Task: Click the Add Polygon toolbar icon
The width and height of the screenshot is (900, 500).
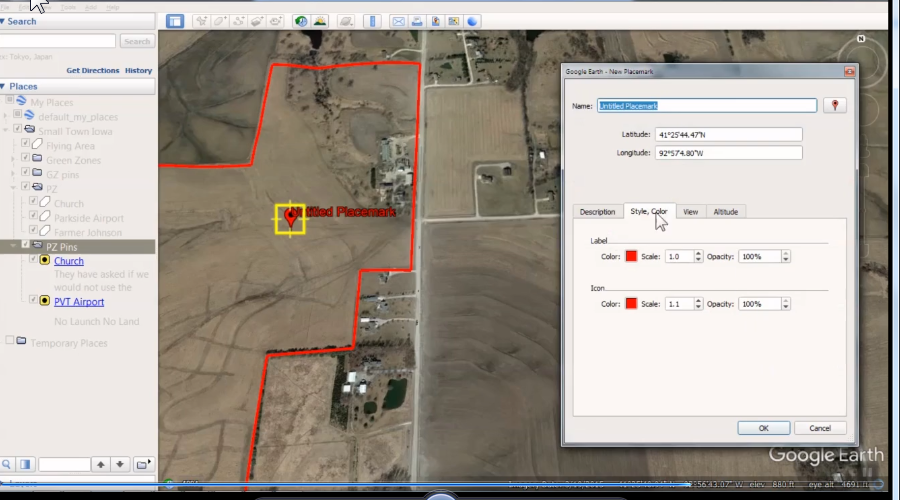Action: [220, 21]
